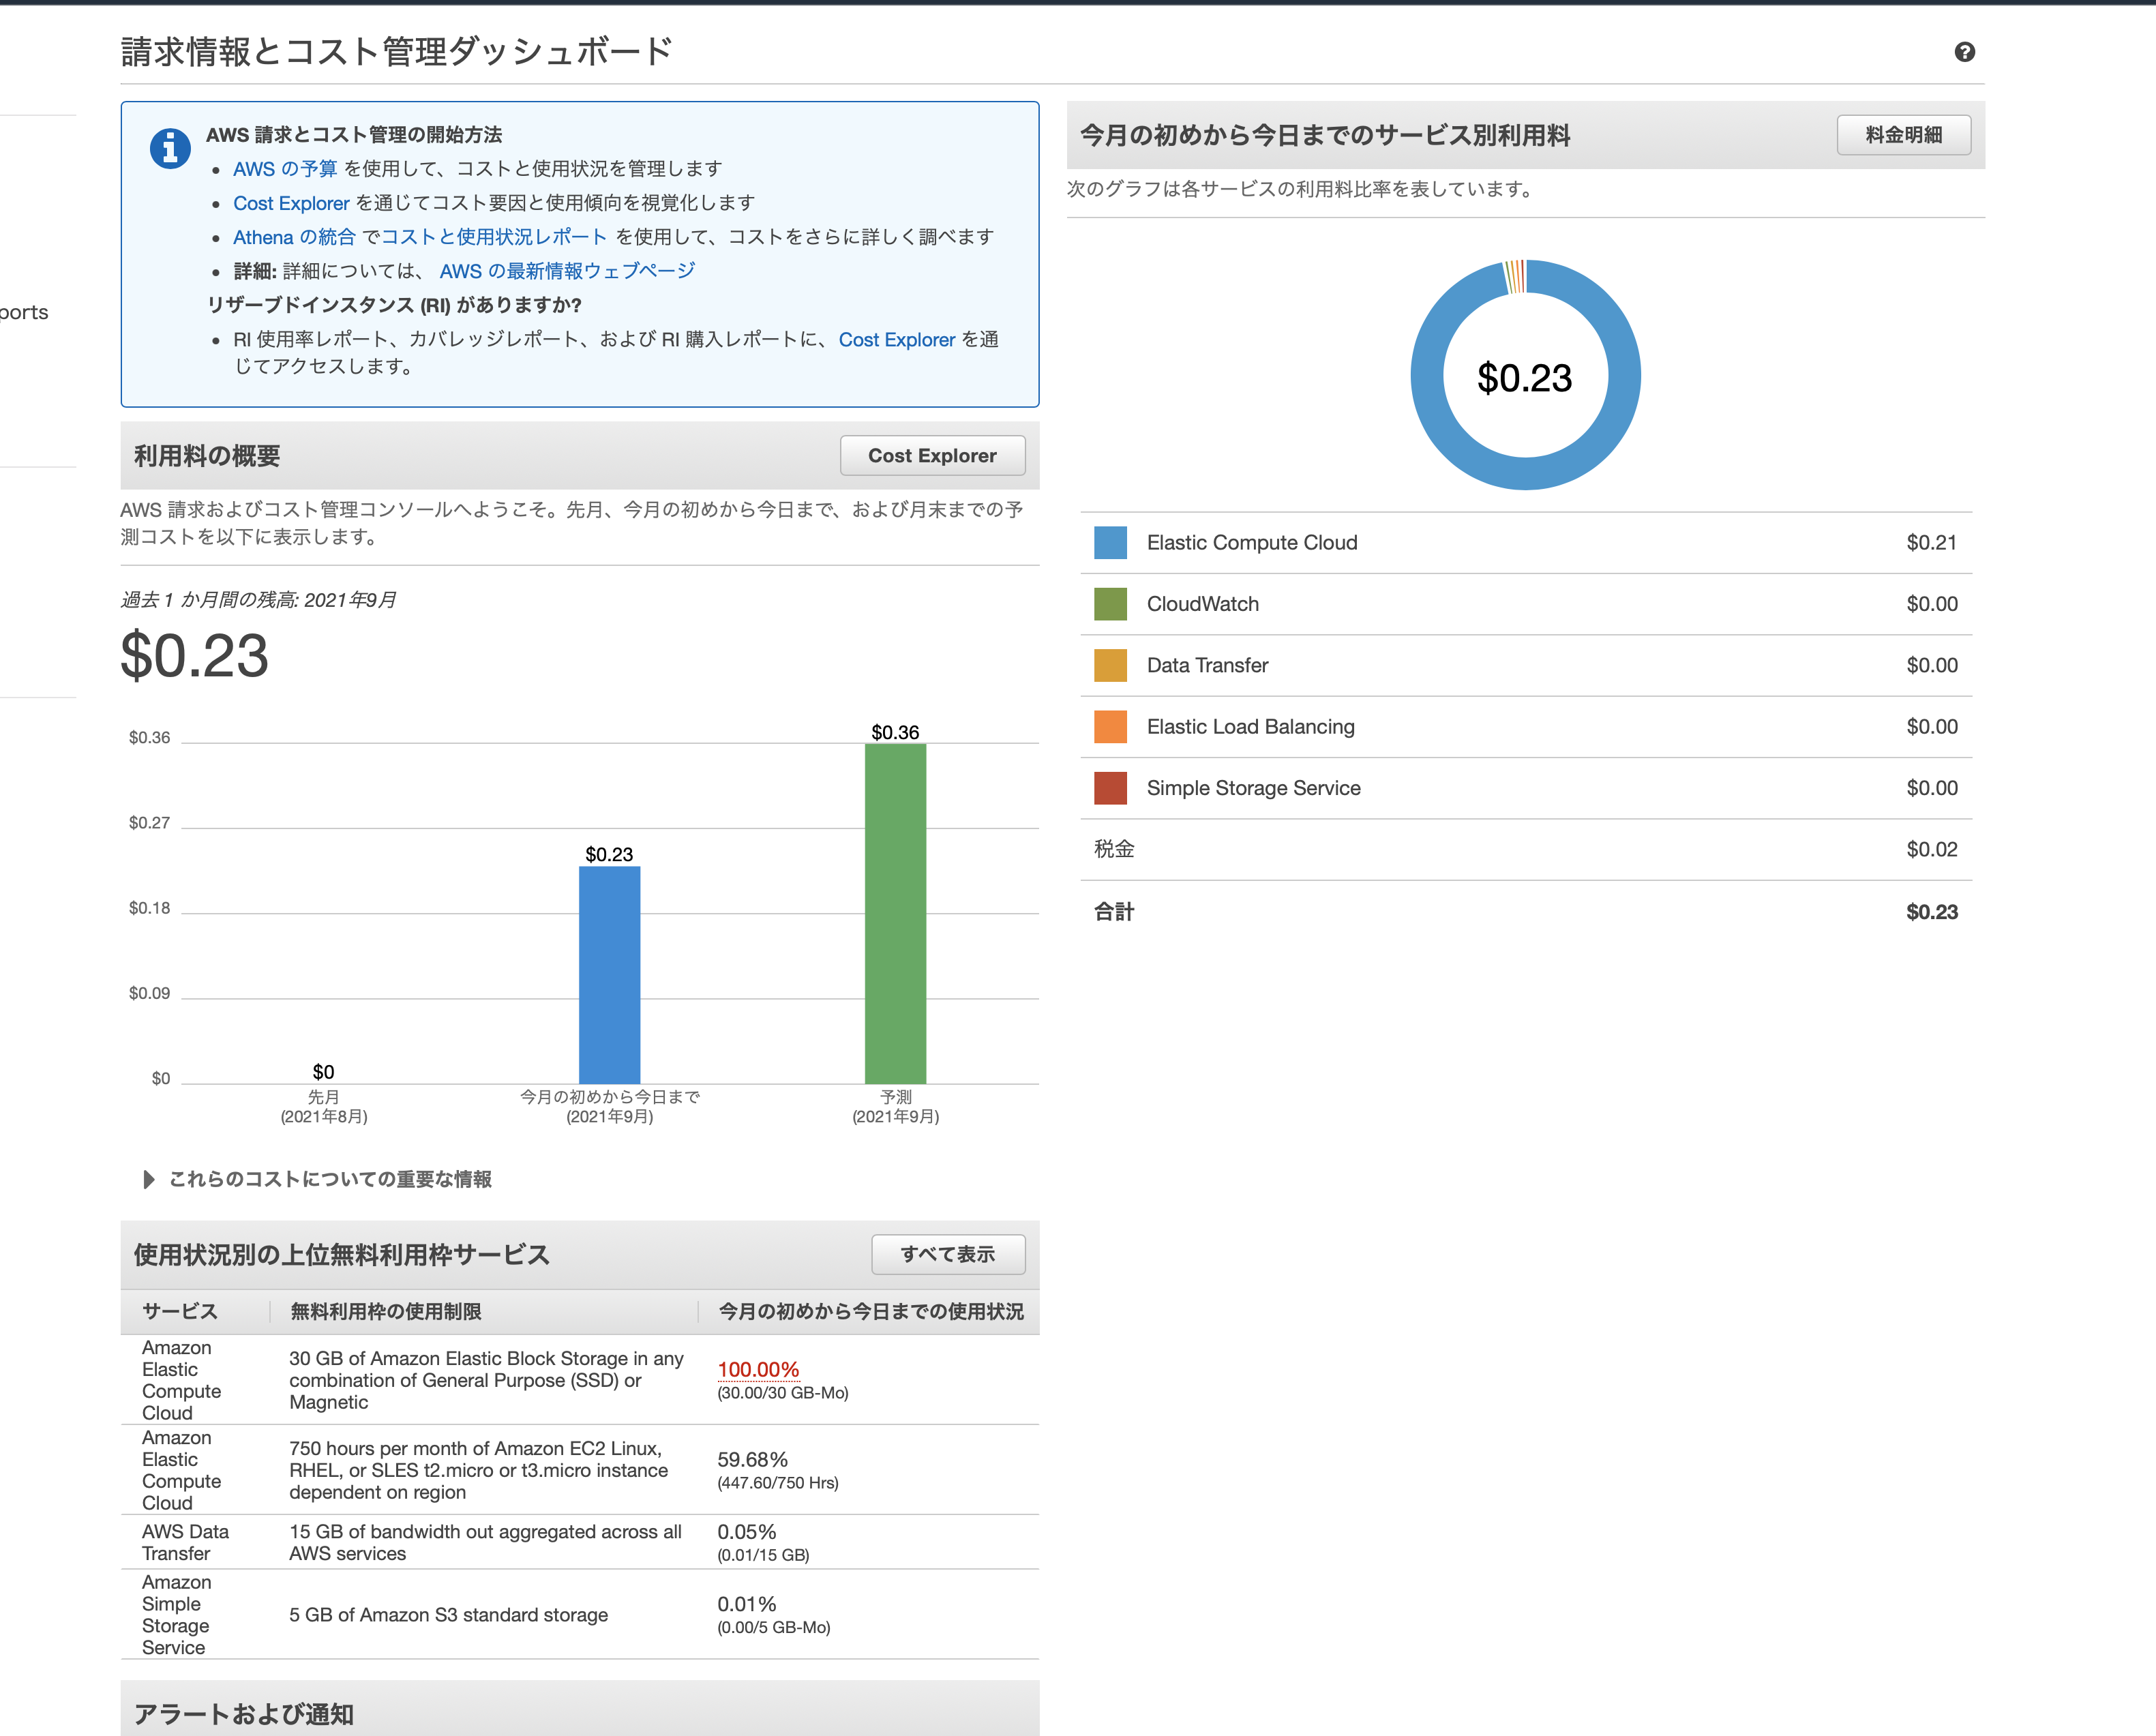
Task: Click the Elastic Compute Cloud legend square
Action: pyautogui.click(x=1110, y=542)
